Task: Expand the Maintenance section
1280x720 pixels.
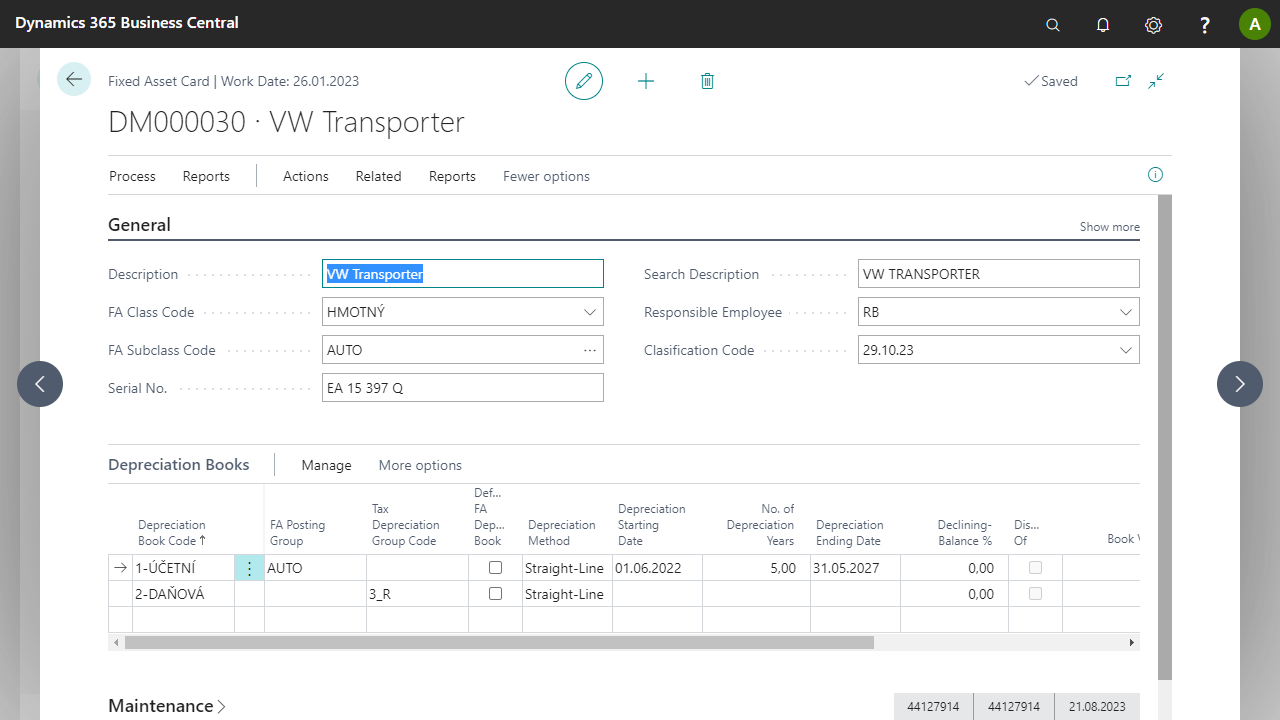Action: 166,706
